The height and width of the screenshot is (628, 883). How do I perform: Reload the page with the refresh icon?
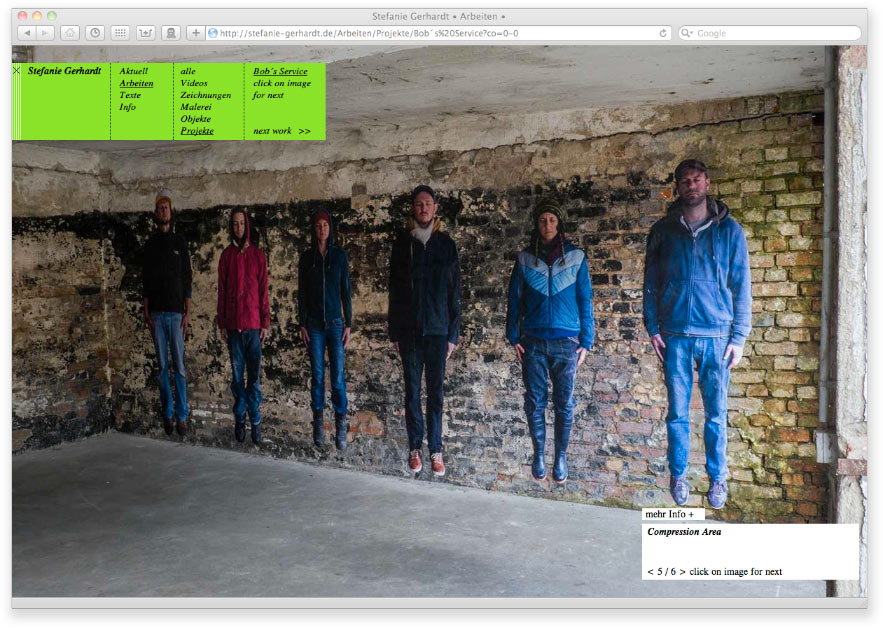tap(663, 33)
